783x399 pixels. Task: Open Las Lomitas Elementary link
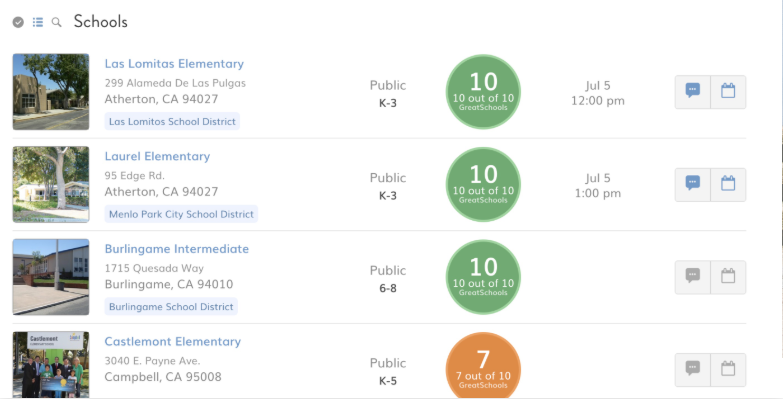[x=174, y=64]
